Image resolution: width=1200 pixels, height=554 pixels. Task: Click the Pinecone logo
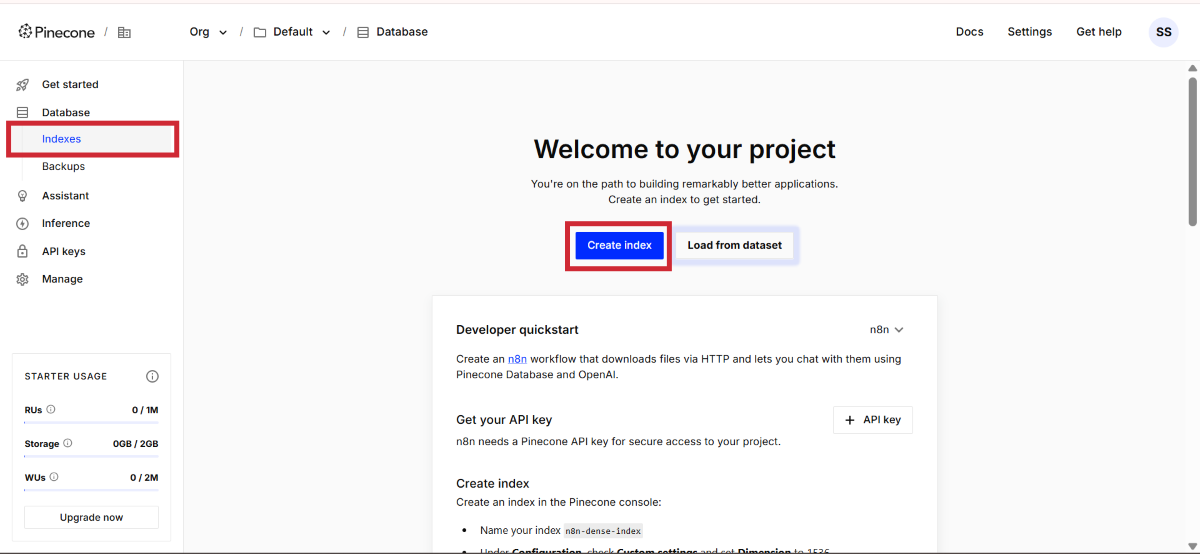click(57, 32)
